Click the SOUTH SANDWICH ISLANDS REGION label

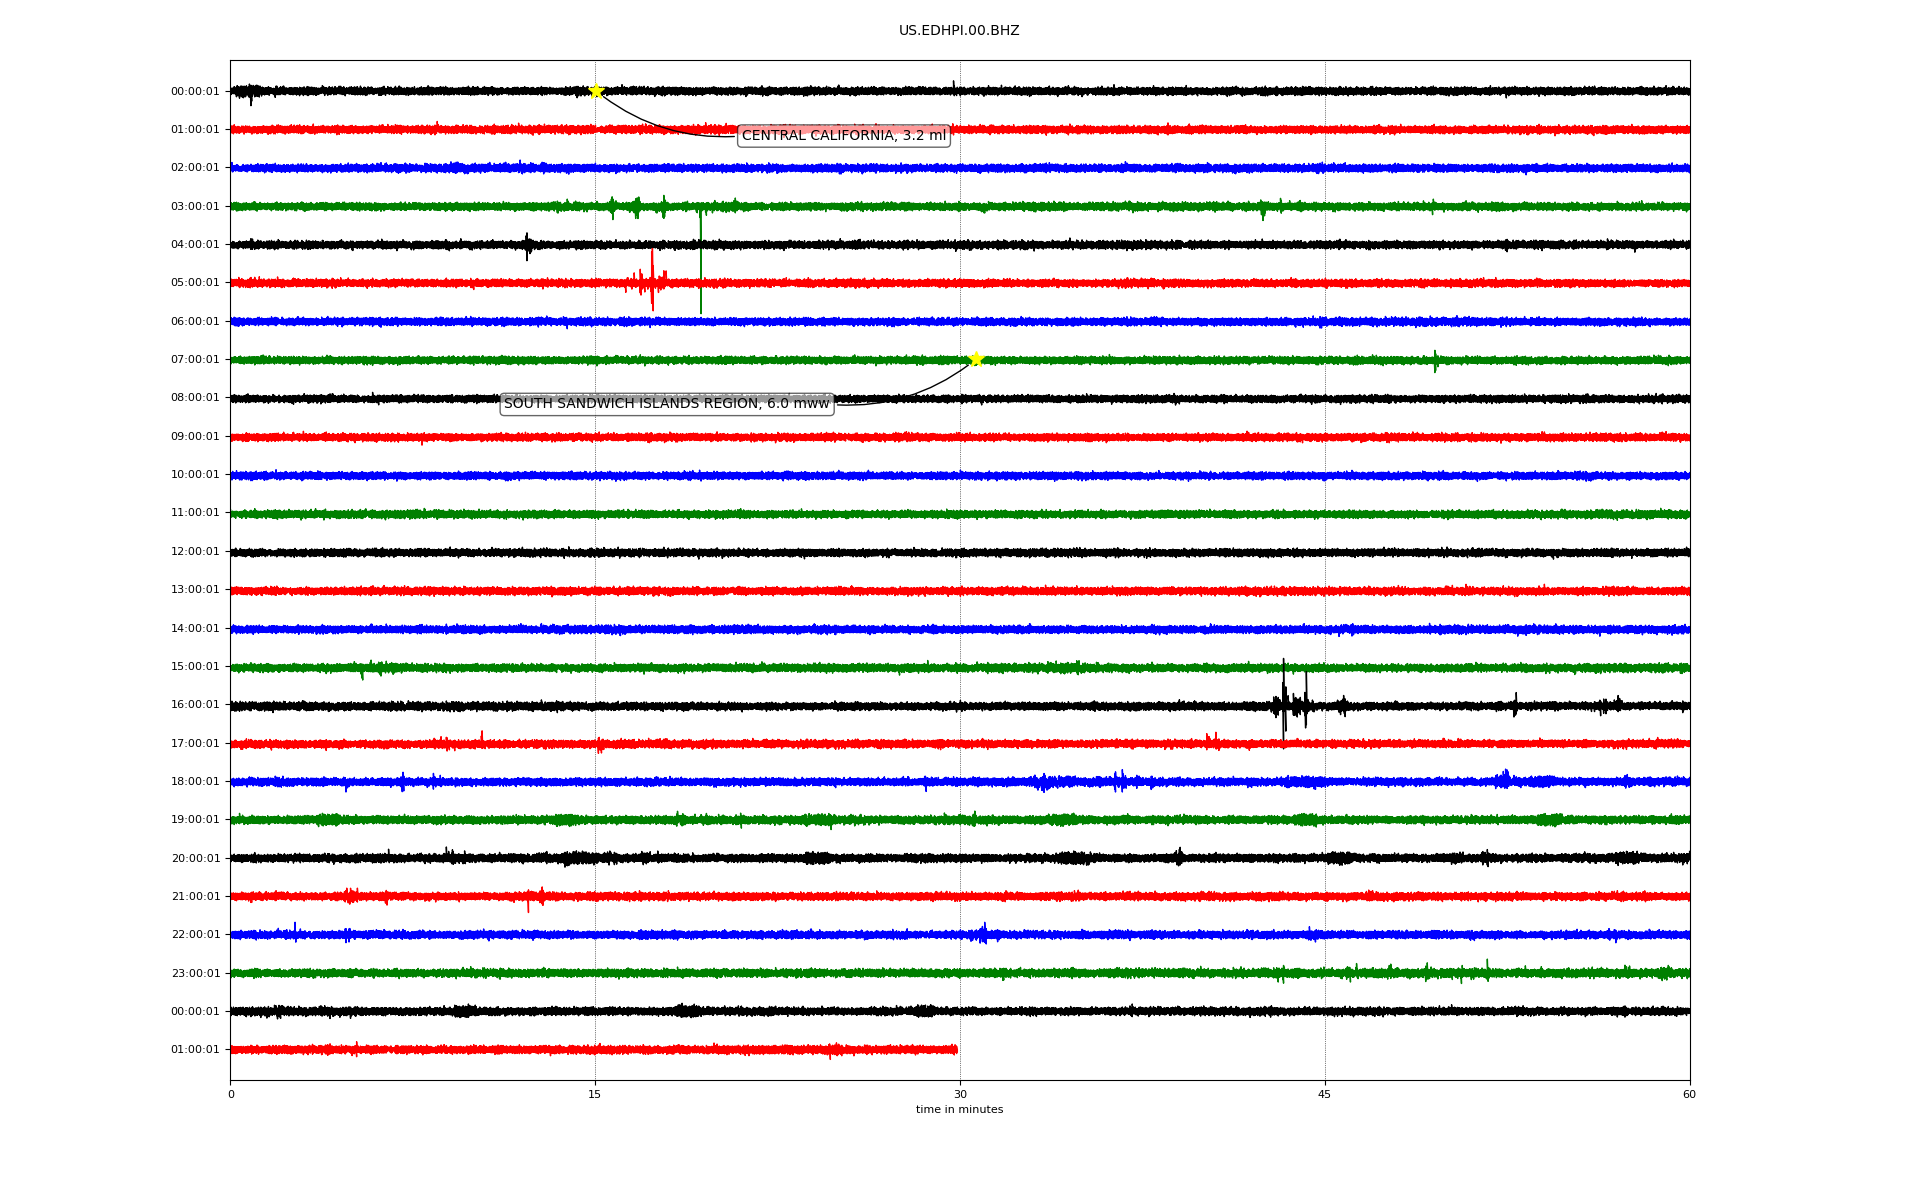[x=666, y=404]
